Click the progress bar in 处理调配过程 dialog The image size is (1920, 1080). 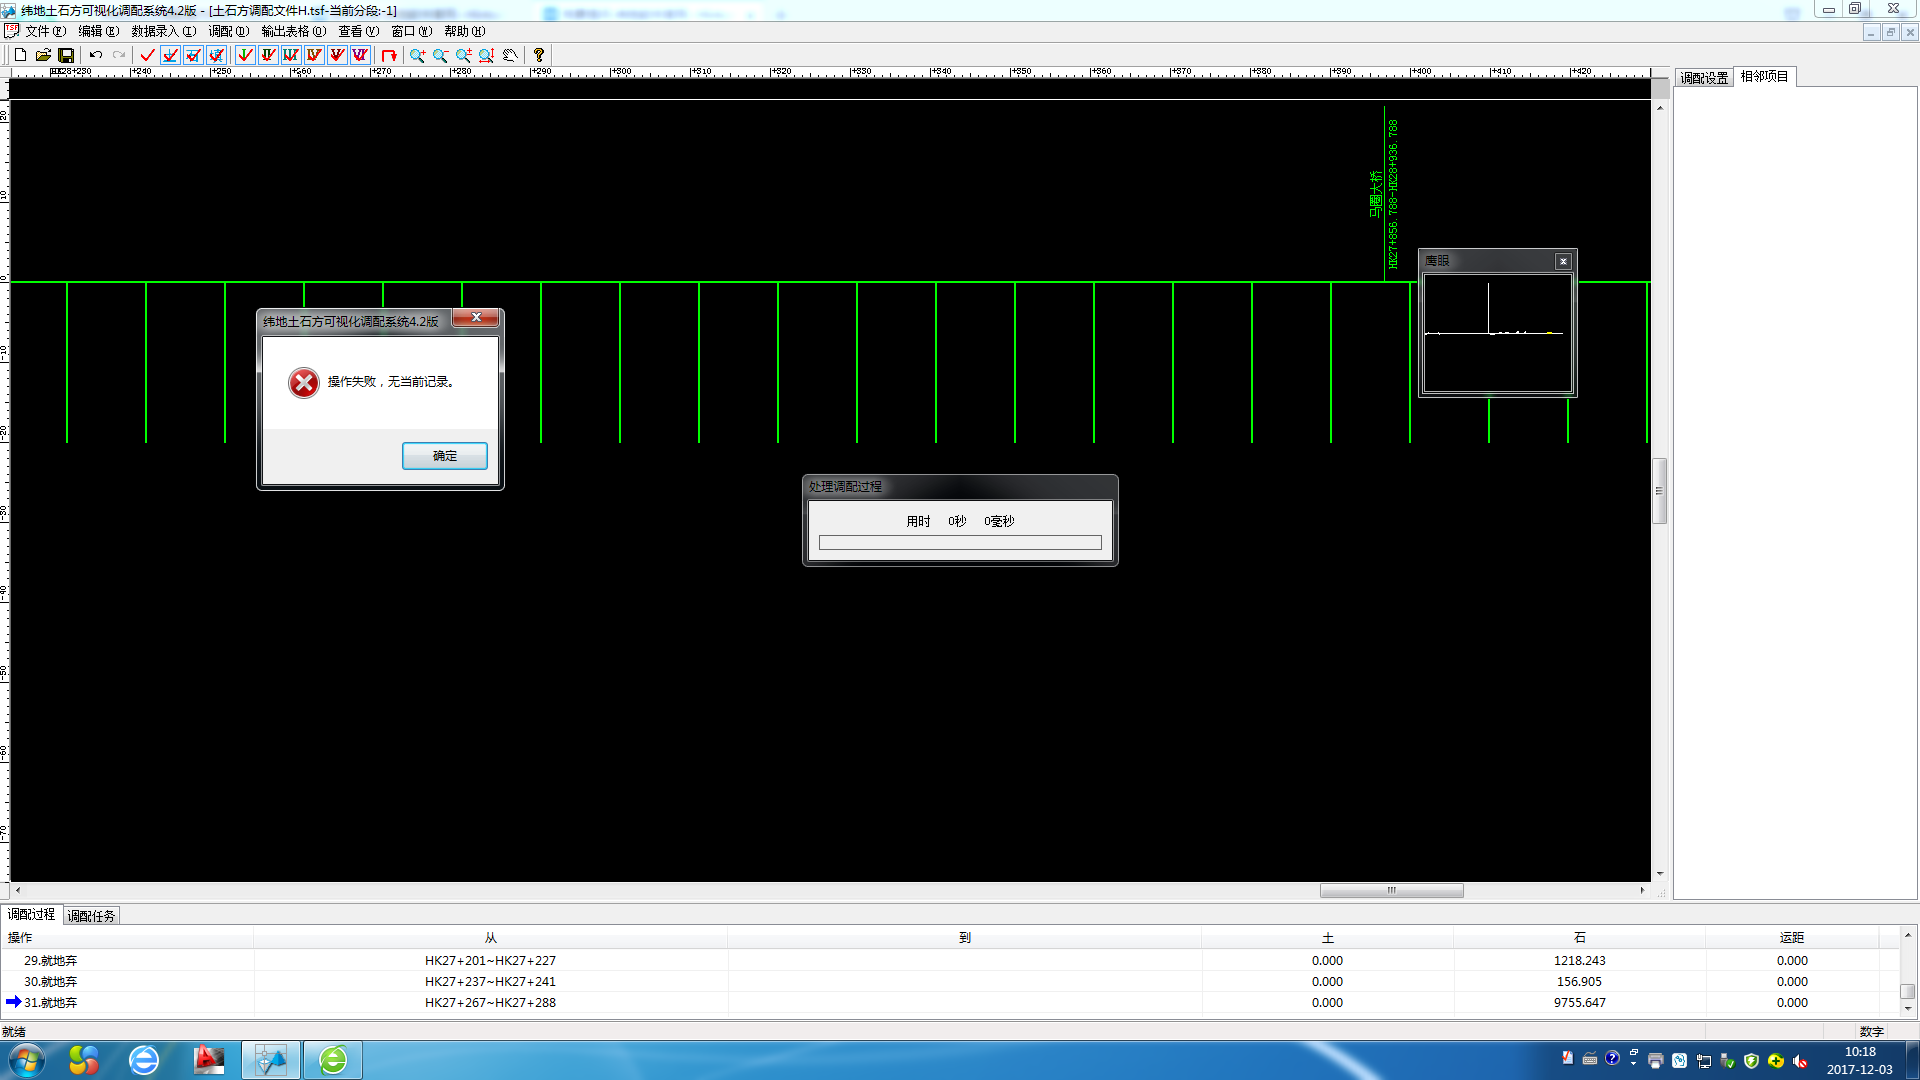pyautogui.click(x=960, y=543)
